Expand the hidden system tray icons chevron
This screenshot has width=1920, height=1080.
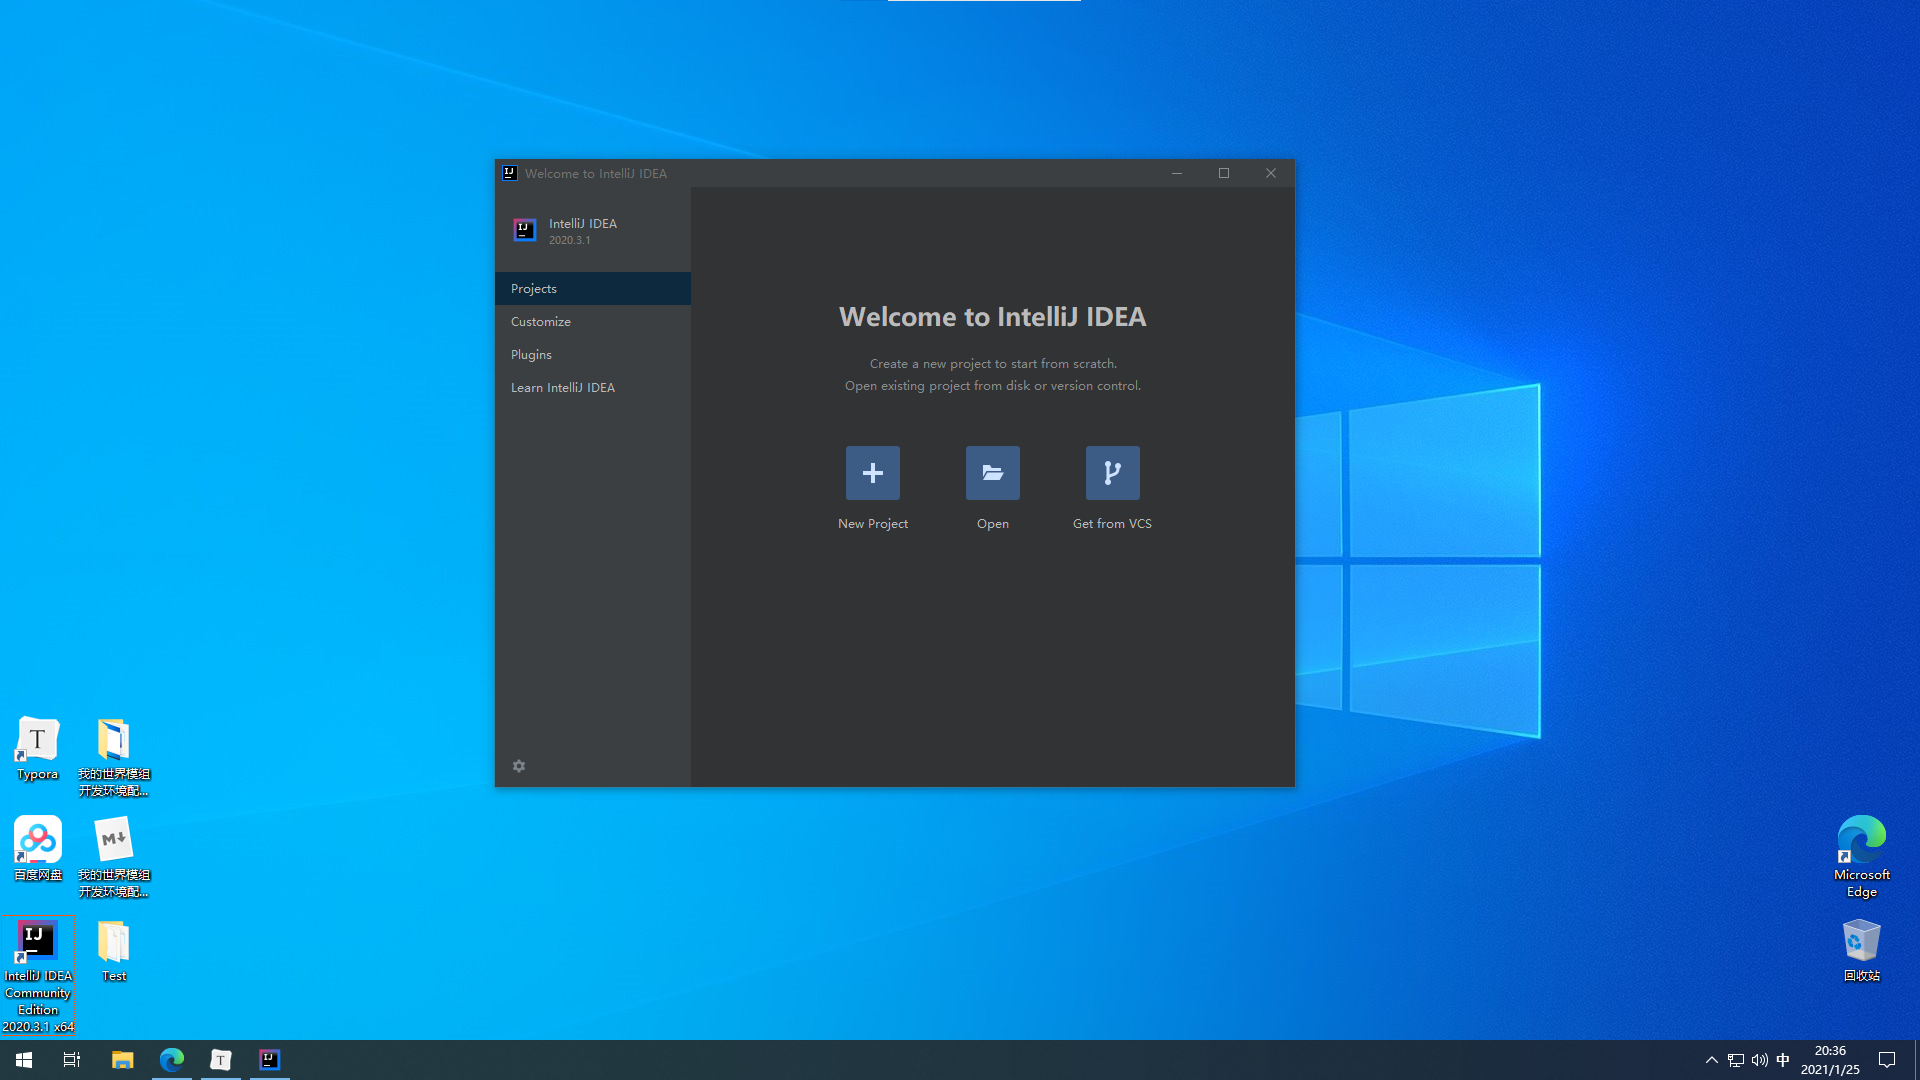point(1711,1060)
